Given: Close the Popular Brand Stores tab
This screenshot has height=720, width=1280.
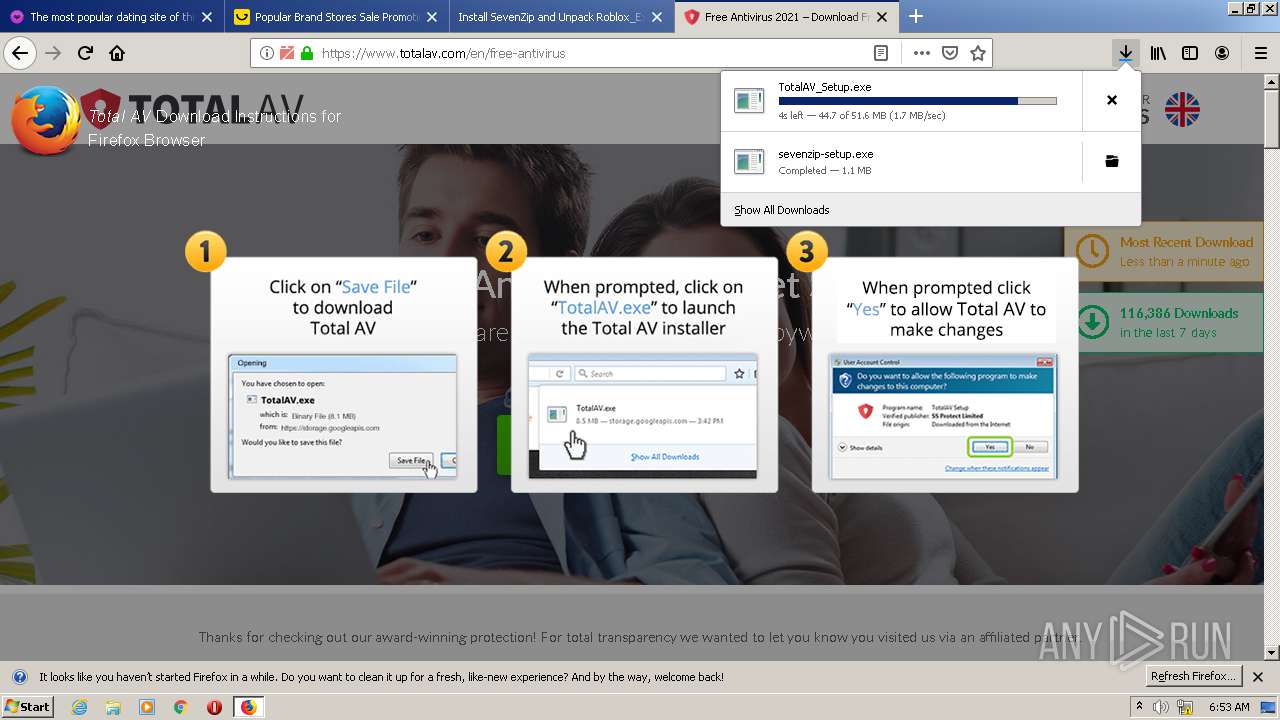Looking at the screenshot, I should [432, 17].
